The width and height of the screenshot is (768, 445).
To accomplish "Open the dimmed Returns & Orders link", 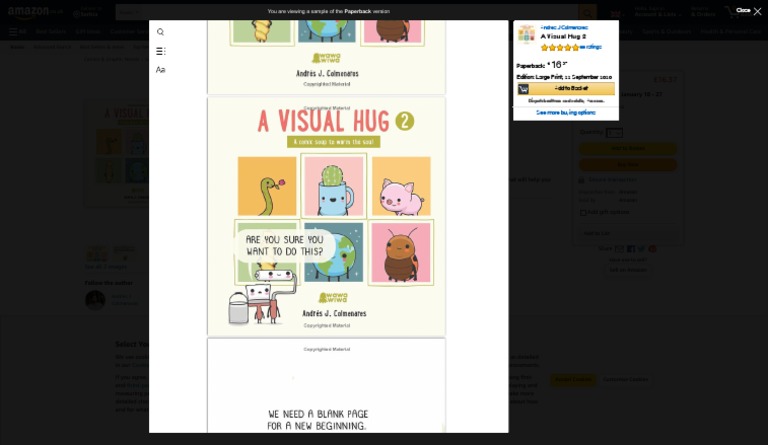I will click(x=703, y=12).
